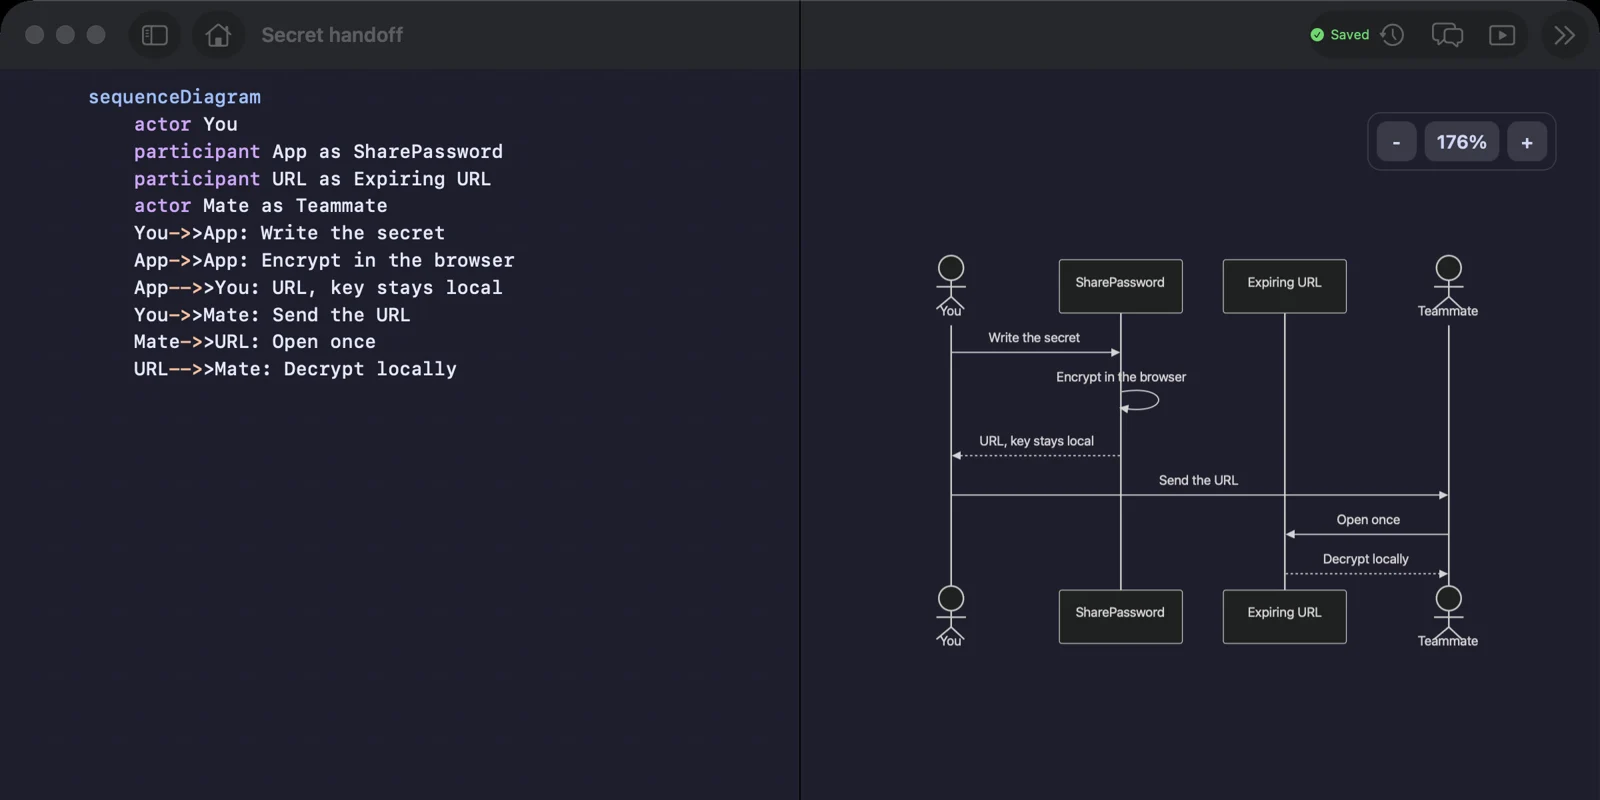Click the lower "You" actor figure in the diagram

[x=951, y=616]
